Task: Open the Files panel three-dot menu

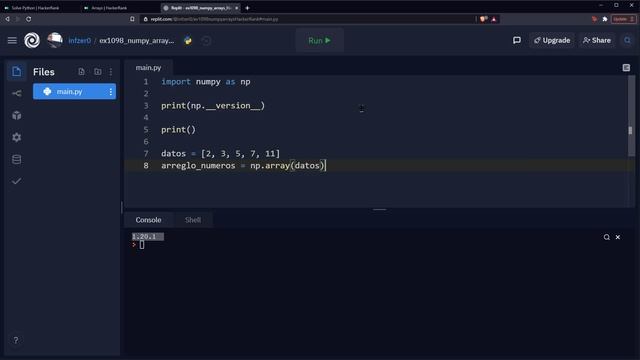Action: click(111, 72)
